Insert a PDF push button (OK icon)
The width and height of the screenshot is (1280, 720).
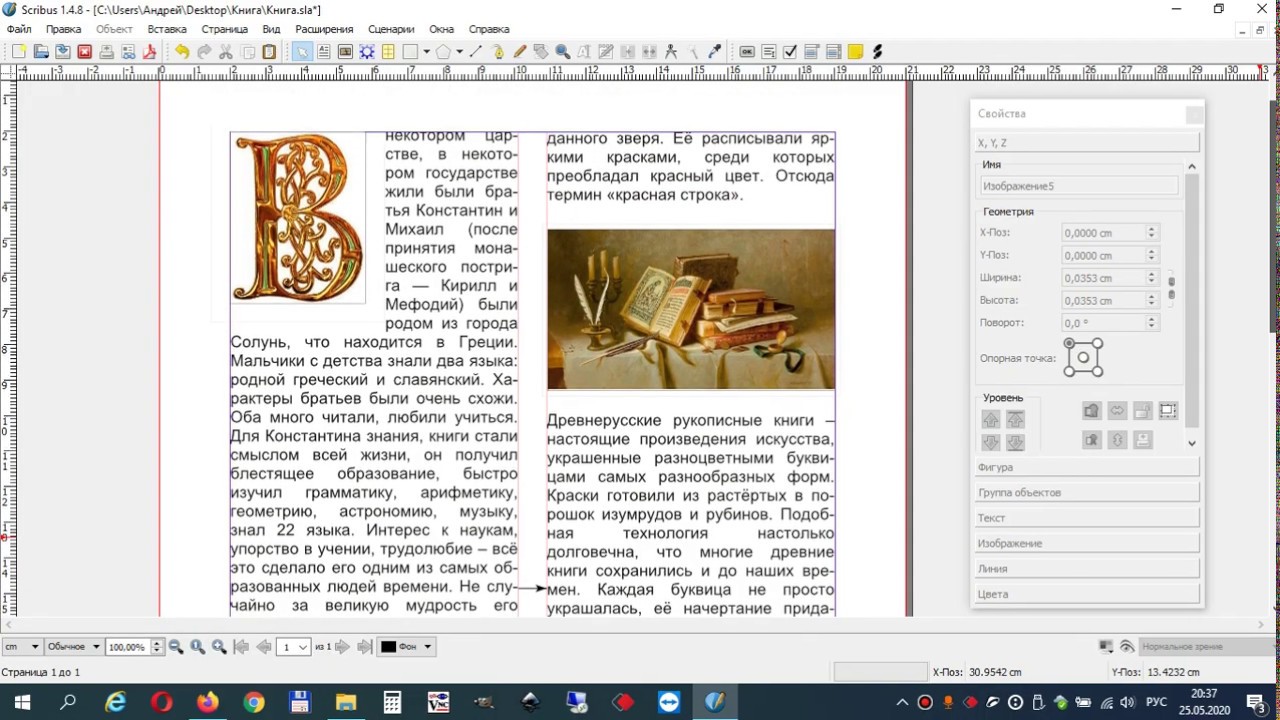click(747, 52)
